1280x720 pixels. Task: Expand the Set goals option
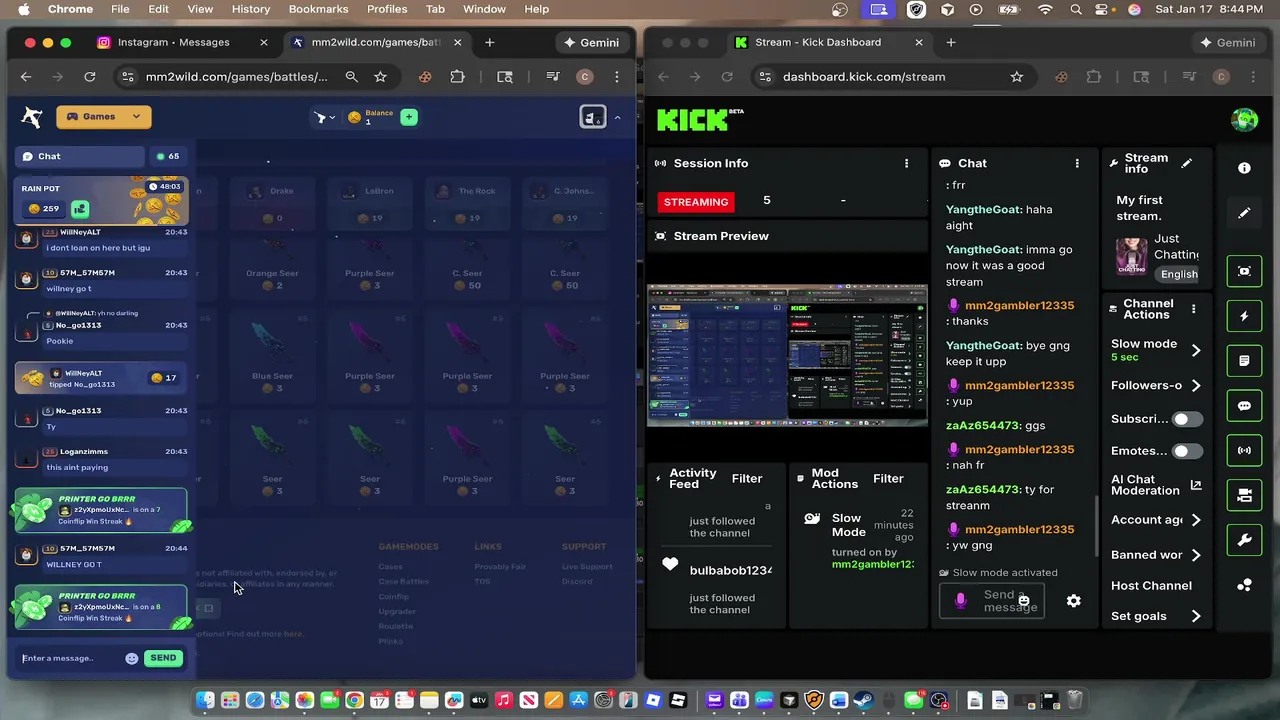coord(1196,616)
